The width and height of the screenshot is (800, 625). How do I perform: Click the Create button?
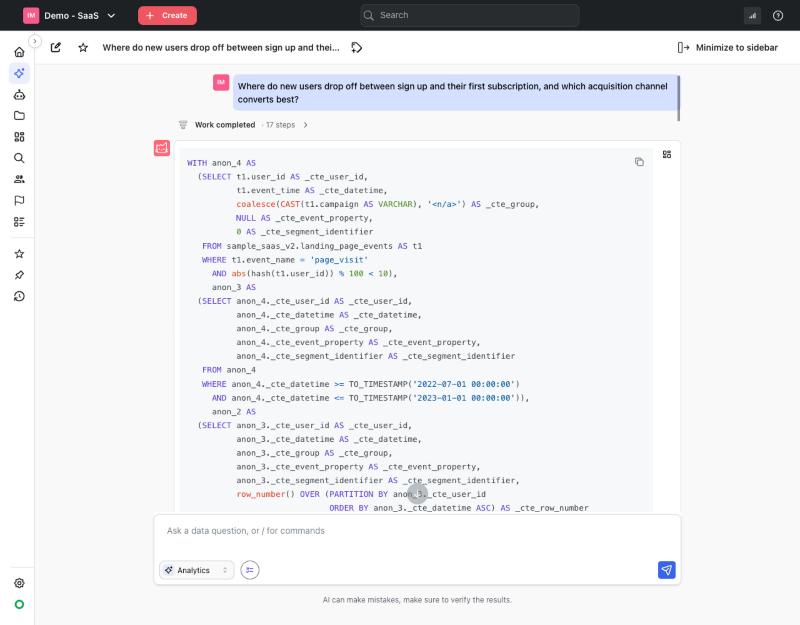tap(167, 15)
